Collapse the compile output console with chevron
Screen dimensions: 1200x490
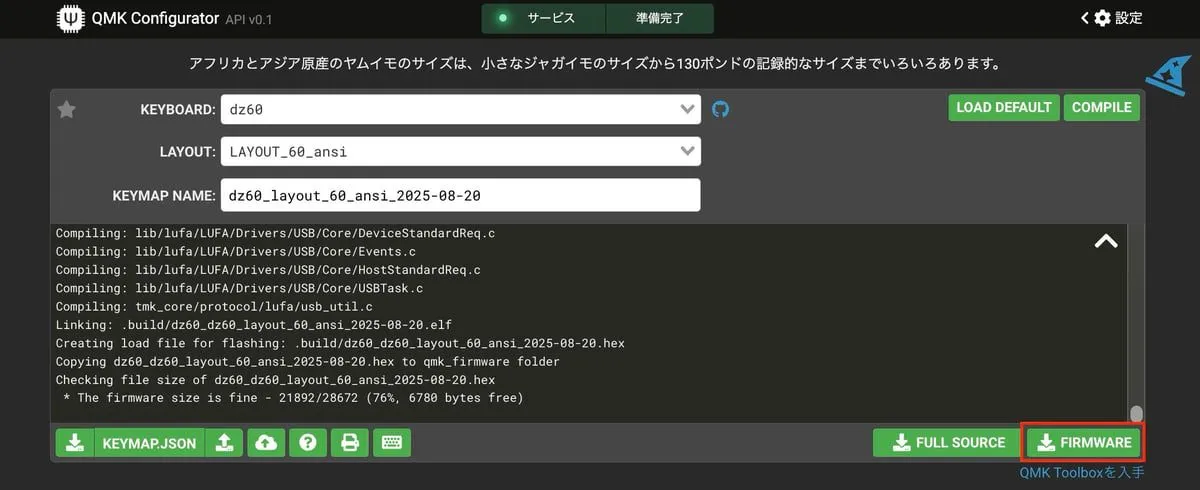click(x=1106, y=241)
